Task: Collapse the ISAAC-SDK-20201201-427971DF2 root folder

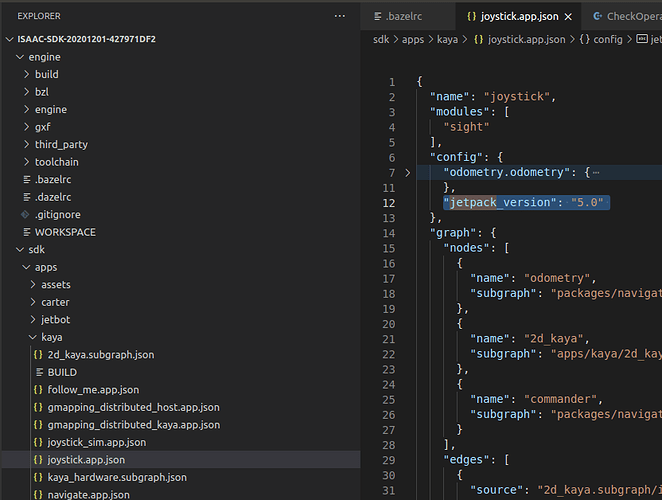Action: pyautogui.click(x=9, y=39)
